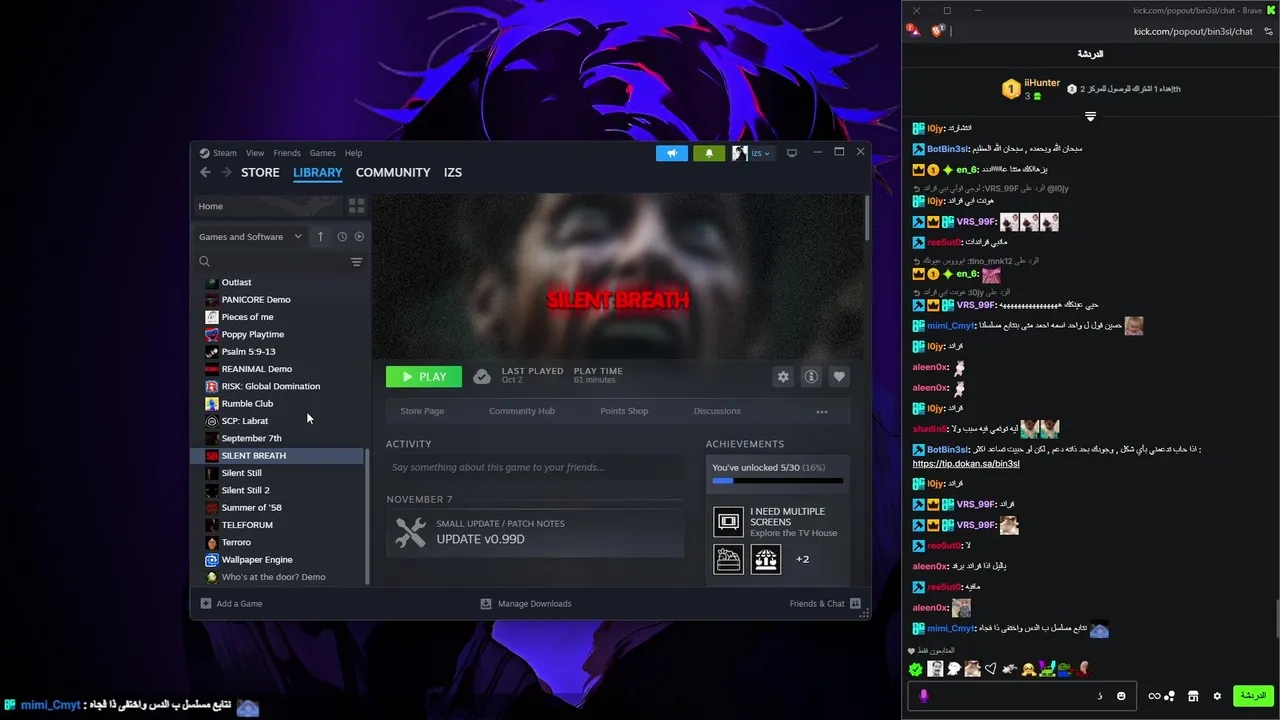Open I NEED MULTIPLE SCREENS achievement icon

[729, 521]
